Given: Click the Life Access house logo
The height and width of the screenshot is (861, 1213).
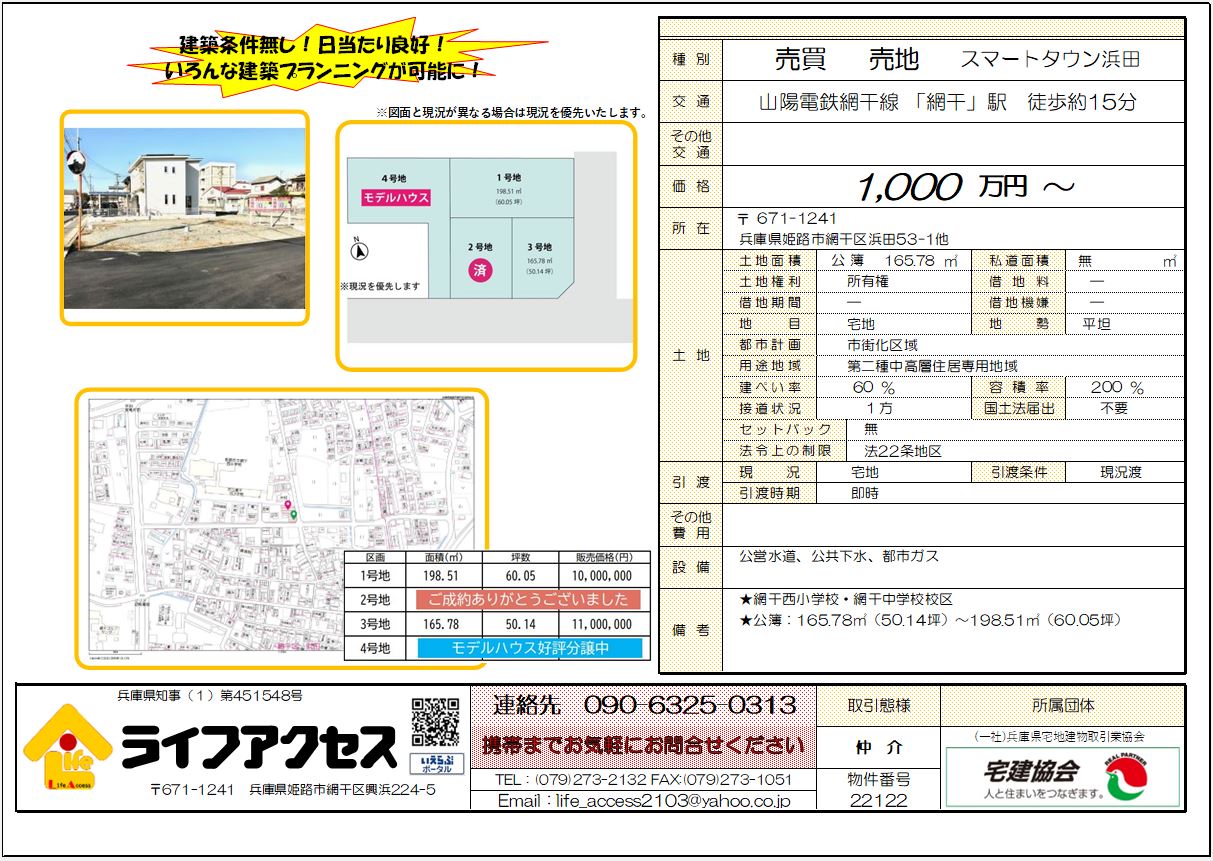Looking at the screenshot, I should click(67, 749).
